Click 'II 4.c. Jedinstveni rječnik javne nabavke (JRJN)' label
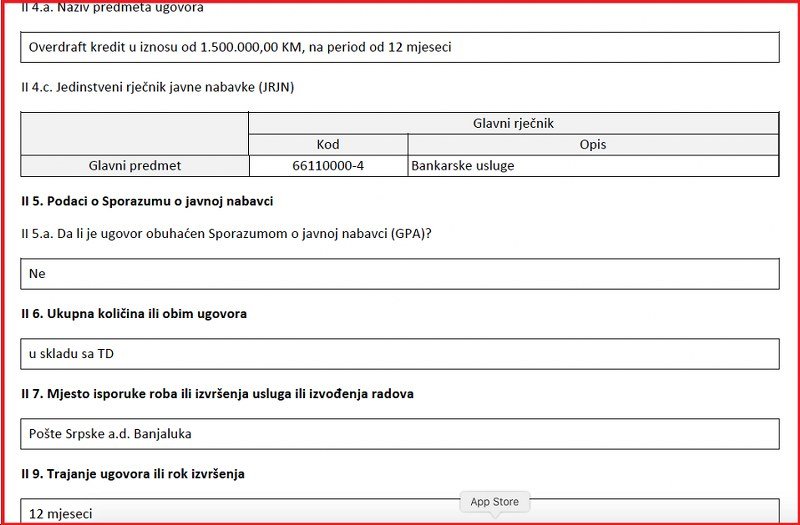The image size is (800, 525). 158,87
